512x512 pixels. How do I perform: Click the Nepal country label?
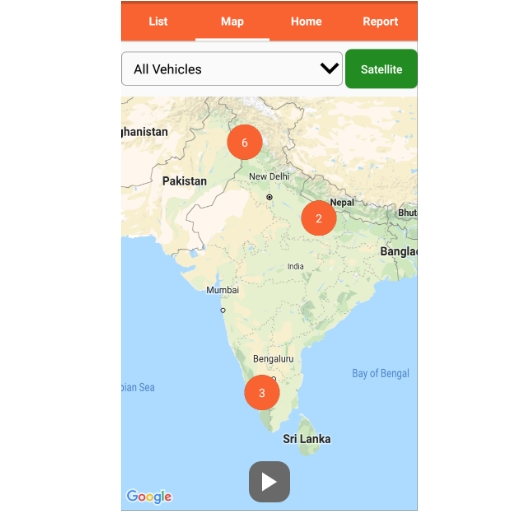coord(342,202)
